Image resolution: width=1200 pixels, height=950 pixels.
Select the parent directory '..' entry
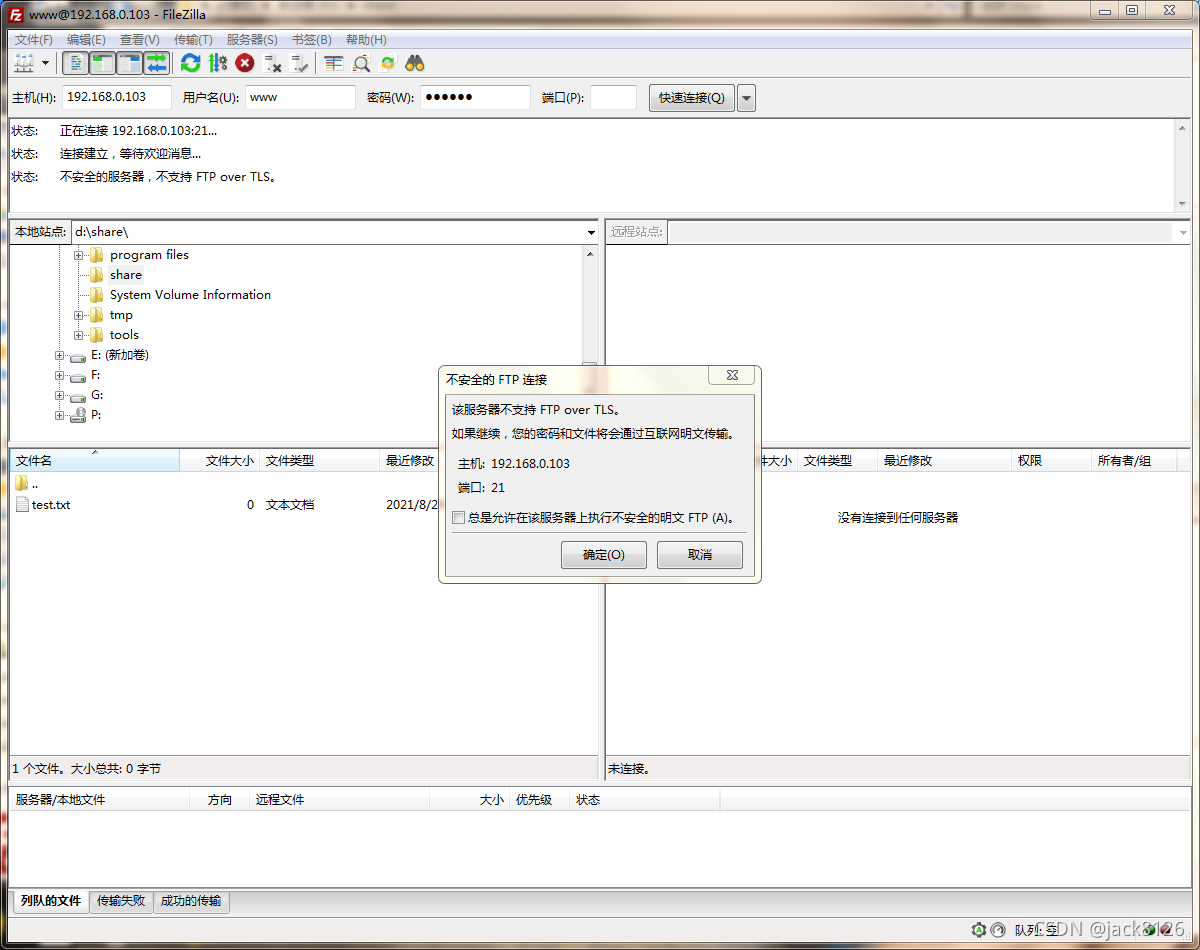[x=27, y=484]
